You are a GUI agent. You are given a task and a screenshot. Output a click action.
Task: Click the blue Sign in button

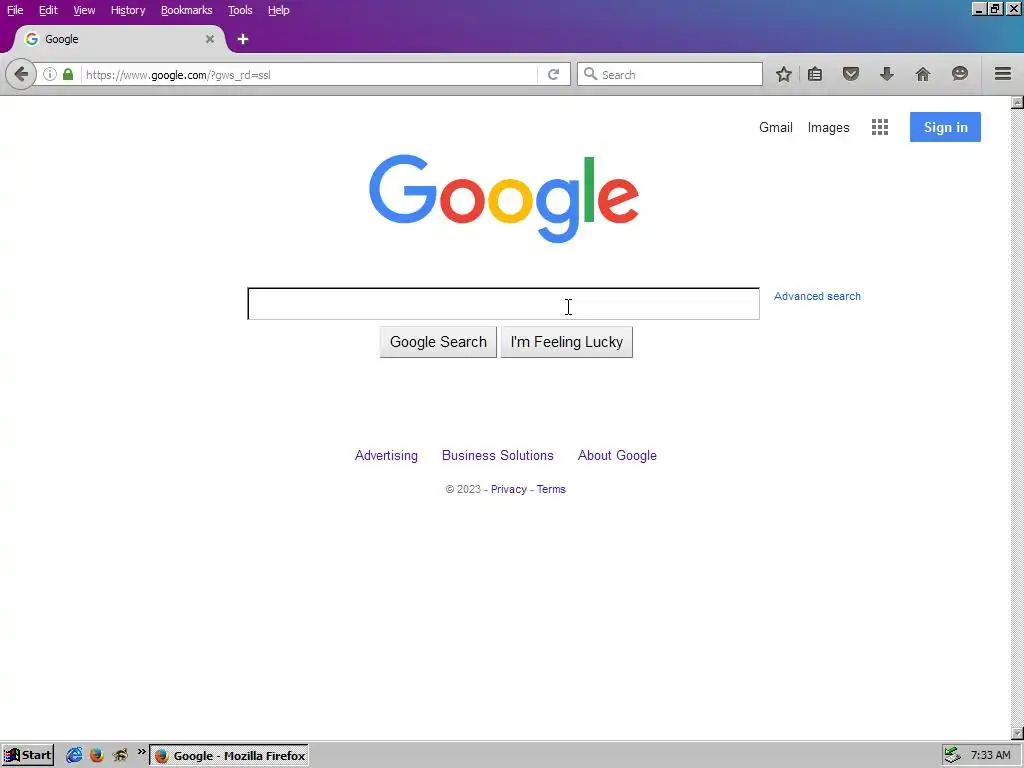[945, 127]
